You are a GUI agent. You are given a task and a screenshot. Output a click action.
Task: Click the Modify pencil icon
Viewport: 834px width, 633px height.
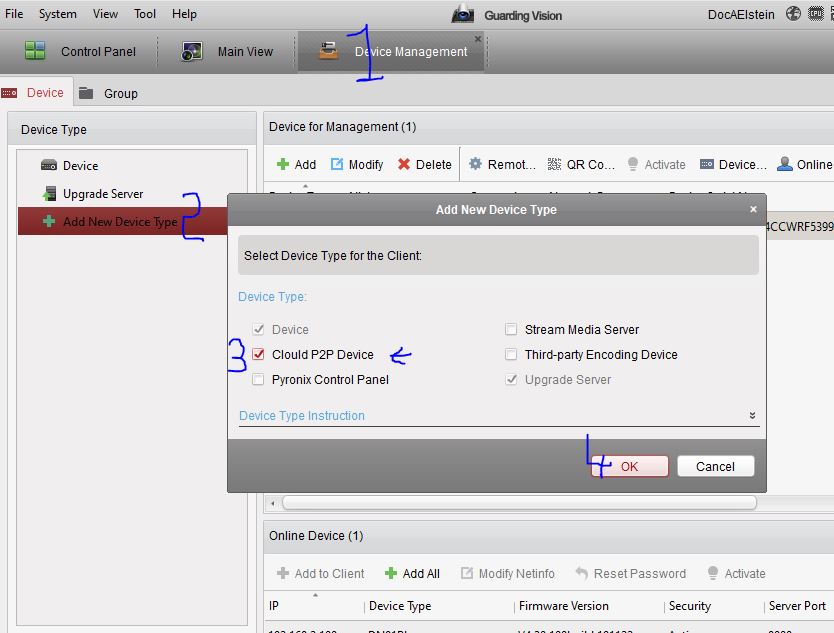pyautogui.click(x=337, y=164)
